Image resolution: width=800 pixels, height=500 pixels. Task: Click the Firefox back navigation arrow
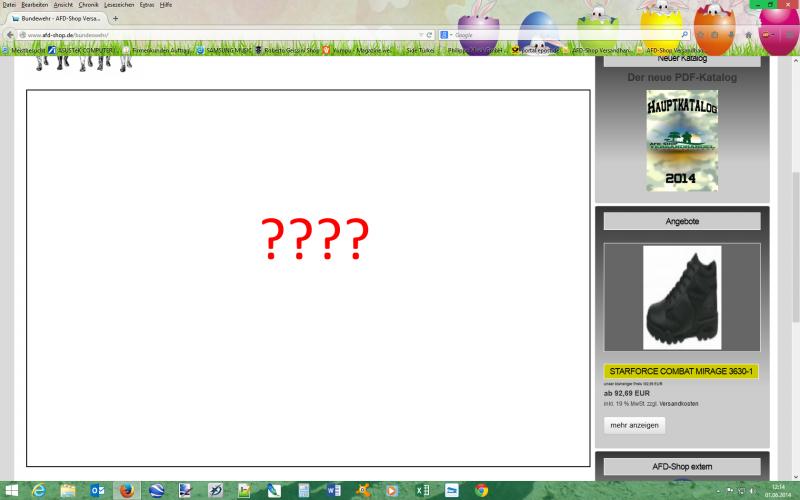9,34
